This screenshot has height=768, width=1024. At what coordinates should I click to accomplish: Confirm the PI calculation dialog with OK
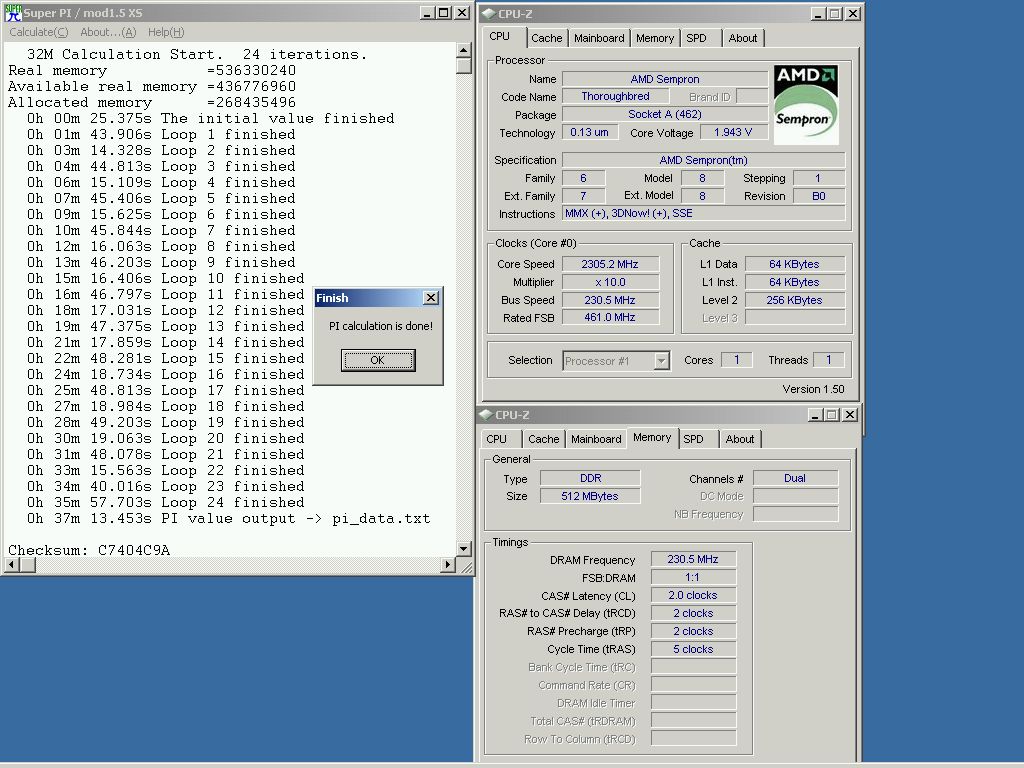[377, 360]
